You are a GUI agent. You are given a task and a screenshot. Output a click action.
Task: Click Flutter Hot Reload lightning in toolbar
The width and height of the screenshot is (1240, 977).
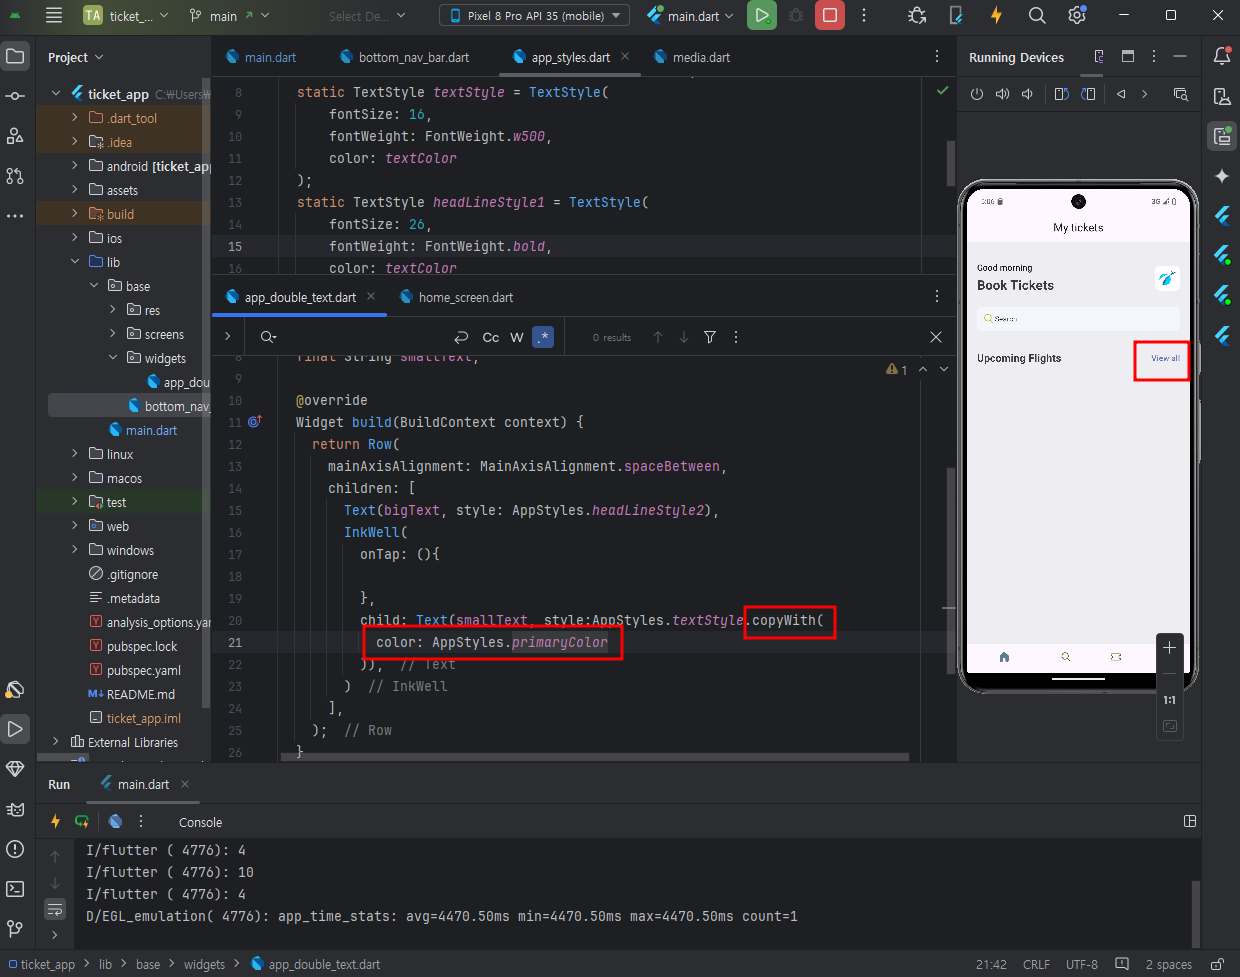tap(996, 15)
